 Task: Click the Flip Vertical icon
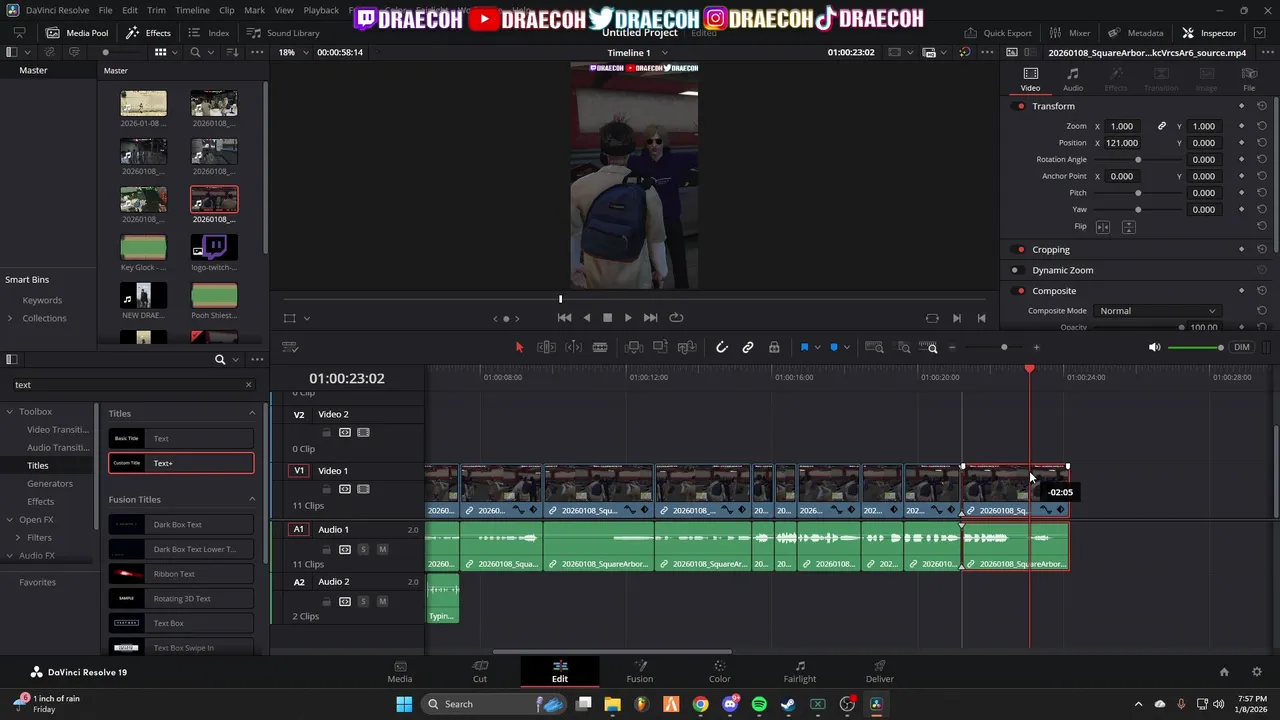pos(1129,227)
